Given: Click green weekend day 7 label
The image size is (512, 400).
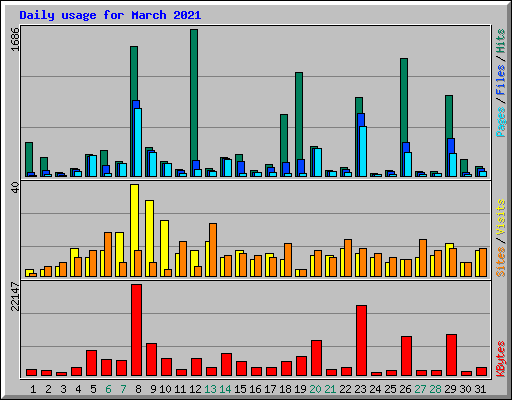Looking at the screenshot, I should [123, 389].
